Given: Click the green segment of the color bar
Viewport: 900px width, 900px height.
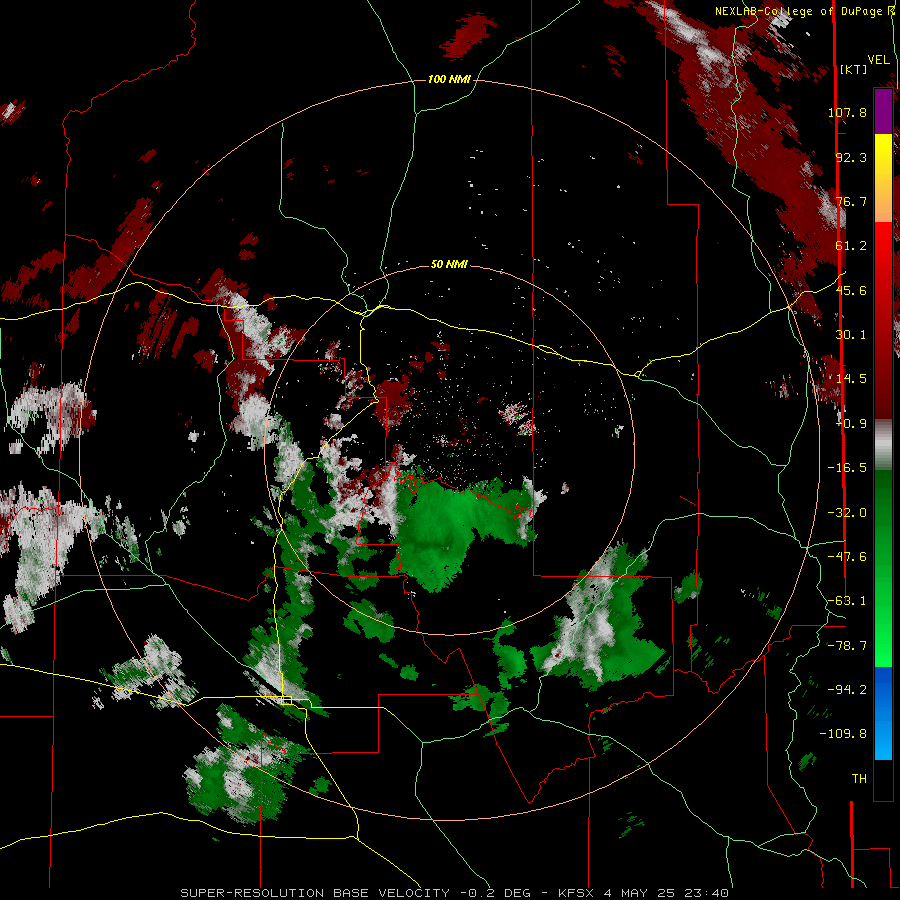Looking at the screenshot, I should [883, 568].
